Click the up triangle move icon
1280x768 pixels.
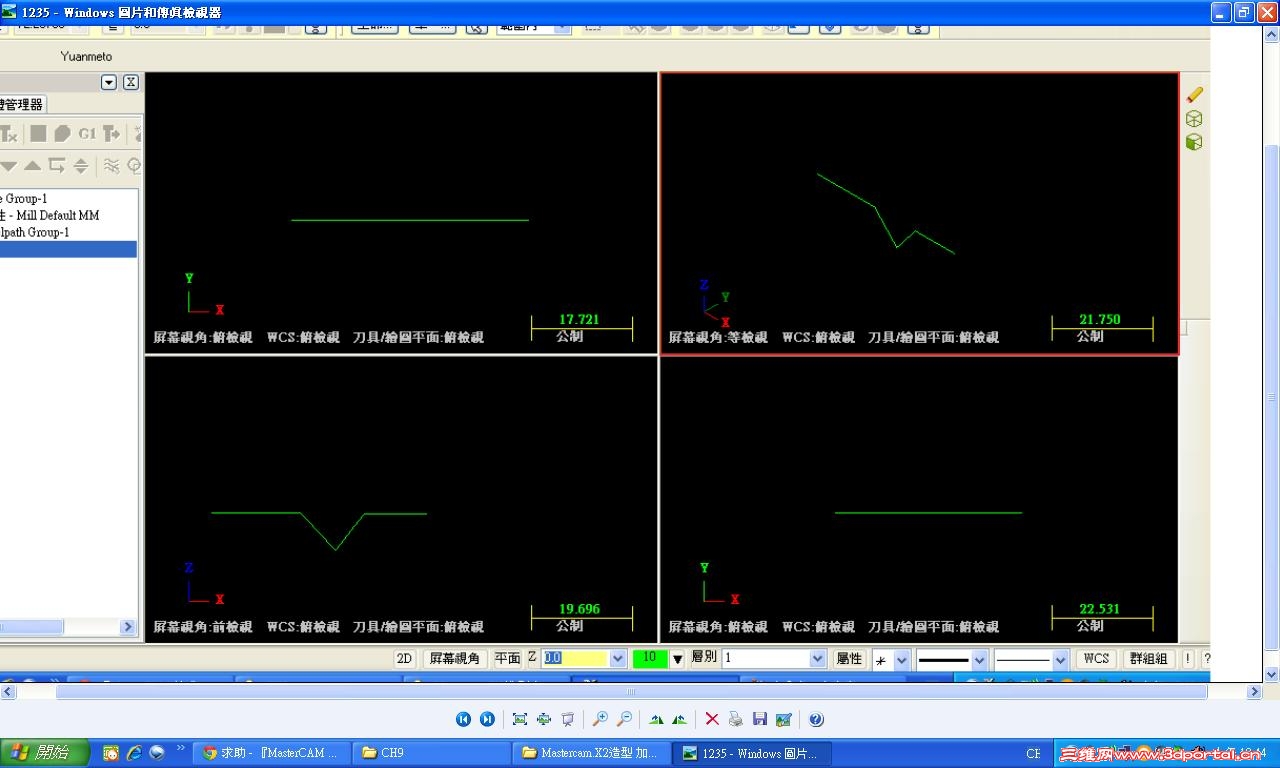(x=33, y=165)
